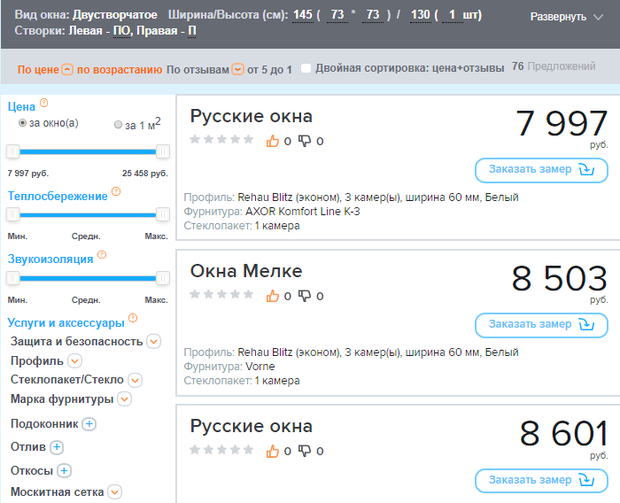This screenshot has width=620, height=503.
Task: Open Окна Мелке company title
Action: 246,271
